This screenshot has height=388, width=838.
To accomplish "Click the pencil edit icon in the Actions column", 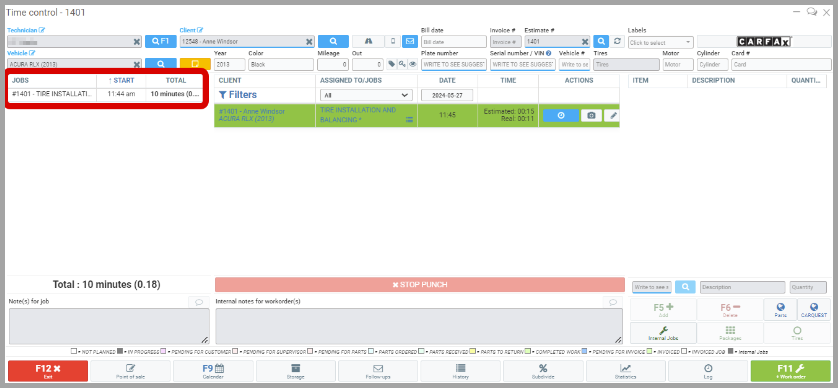I will pos(613,115).
